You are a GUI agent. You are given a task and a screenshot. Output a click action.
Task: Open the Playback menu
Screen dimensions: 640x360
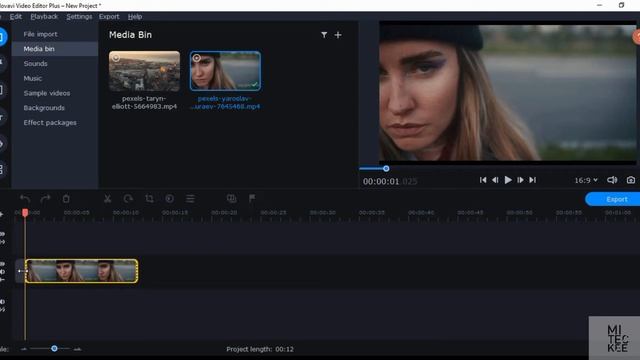click(x=44, y=17)
